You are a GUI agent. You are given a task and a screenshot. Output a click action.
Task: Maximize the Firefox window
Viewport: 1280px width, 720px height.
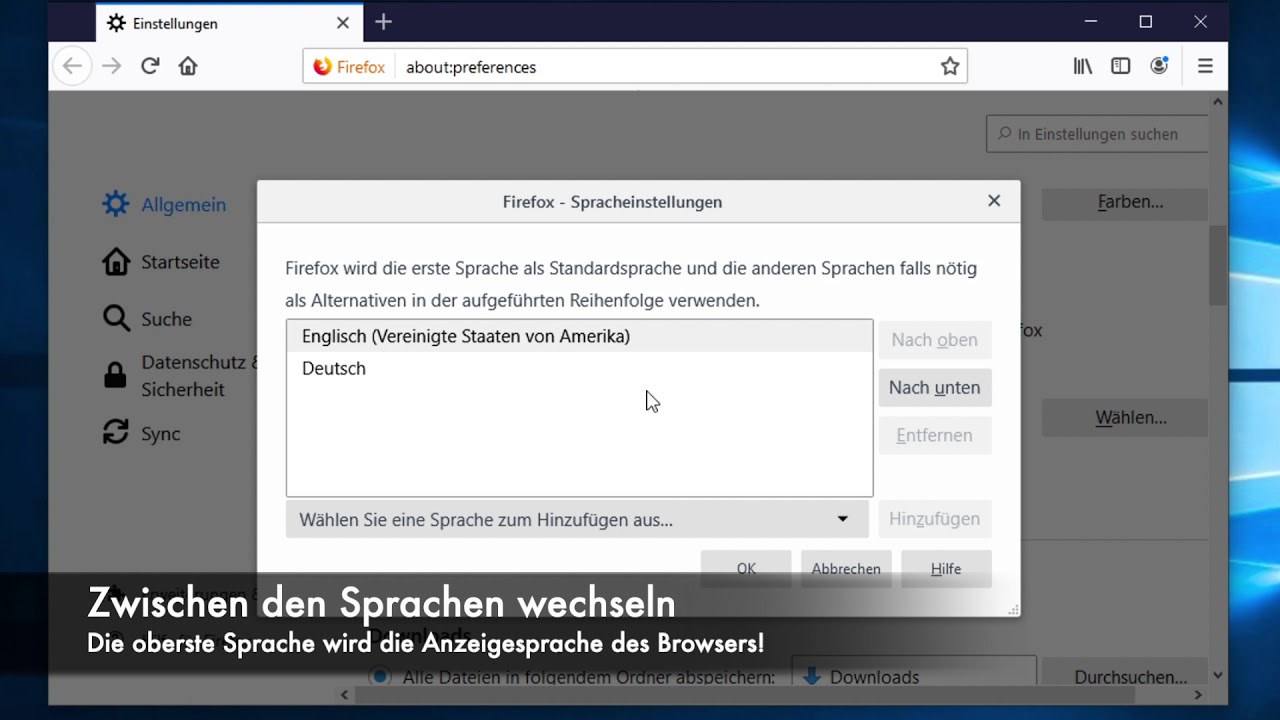point(1146,22)
